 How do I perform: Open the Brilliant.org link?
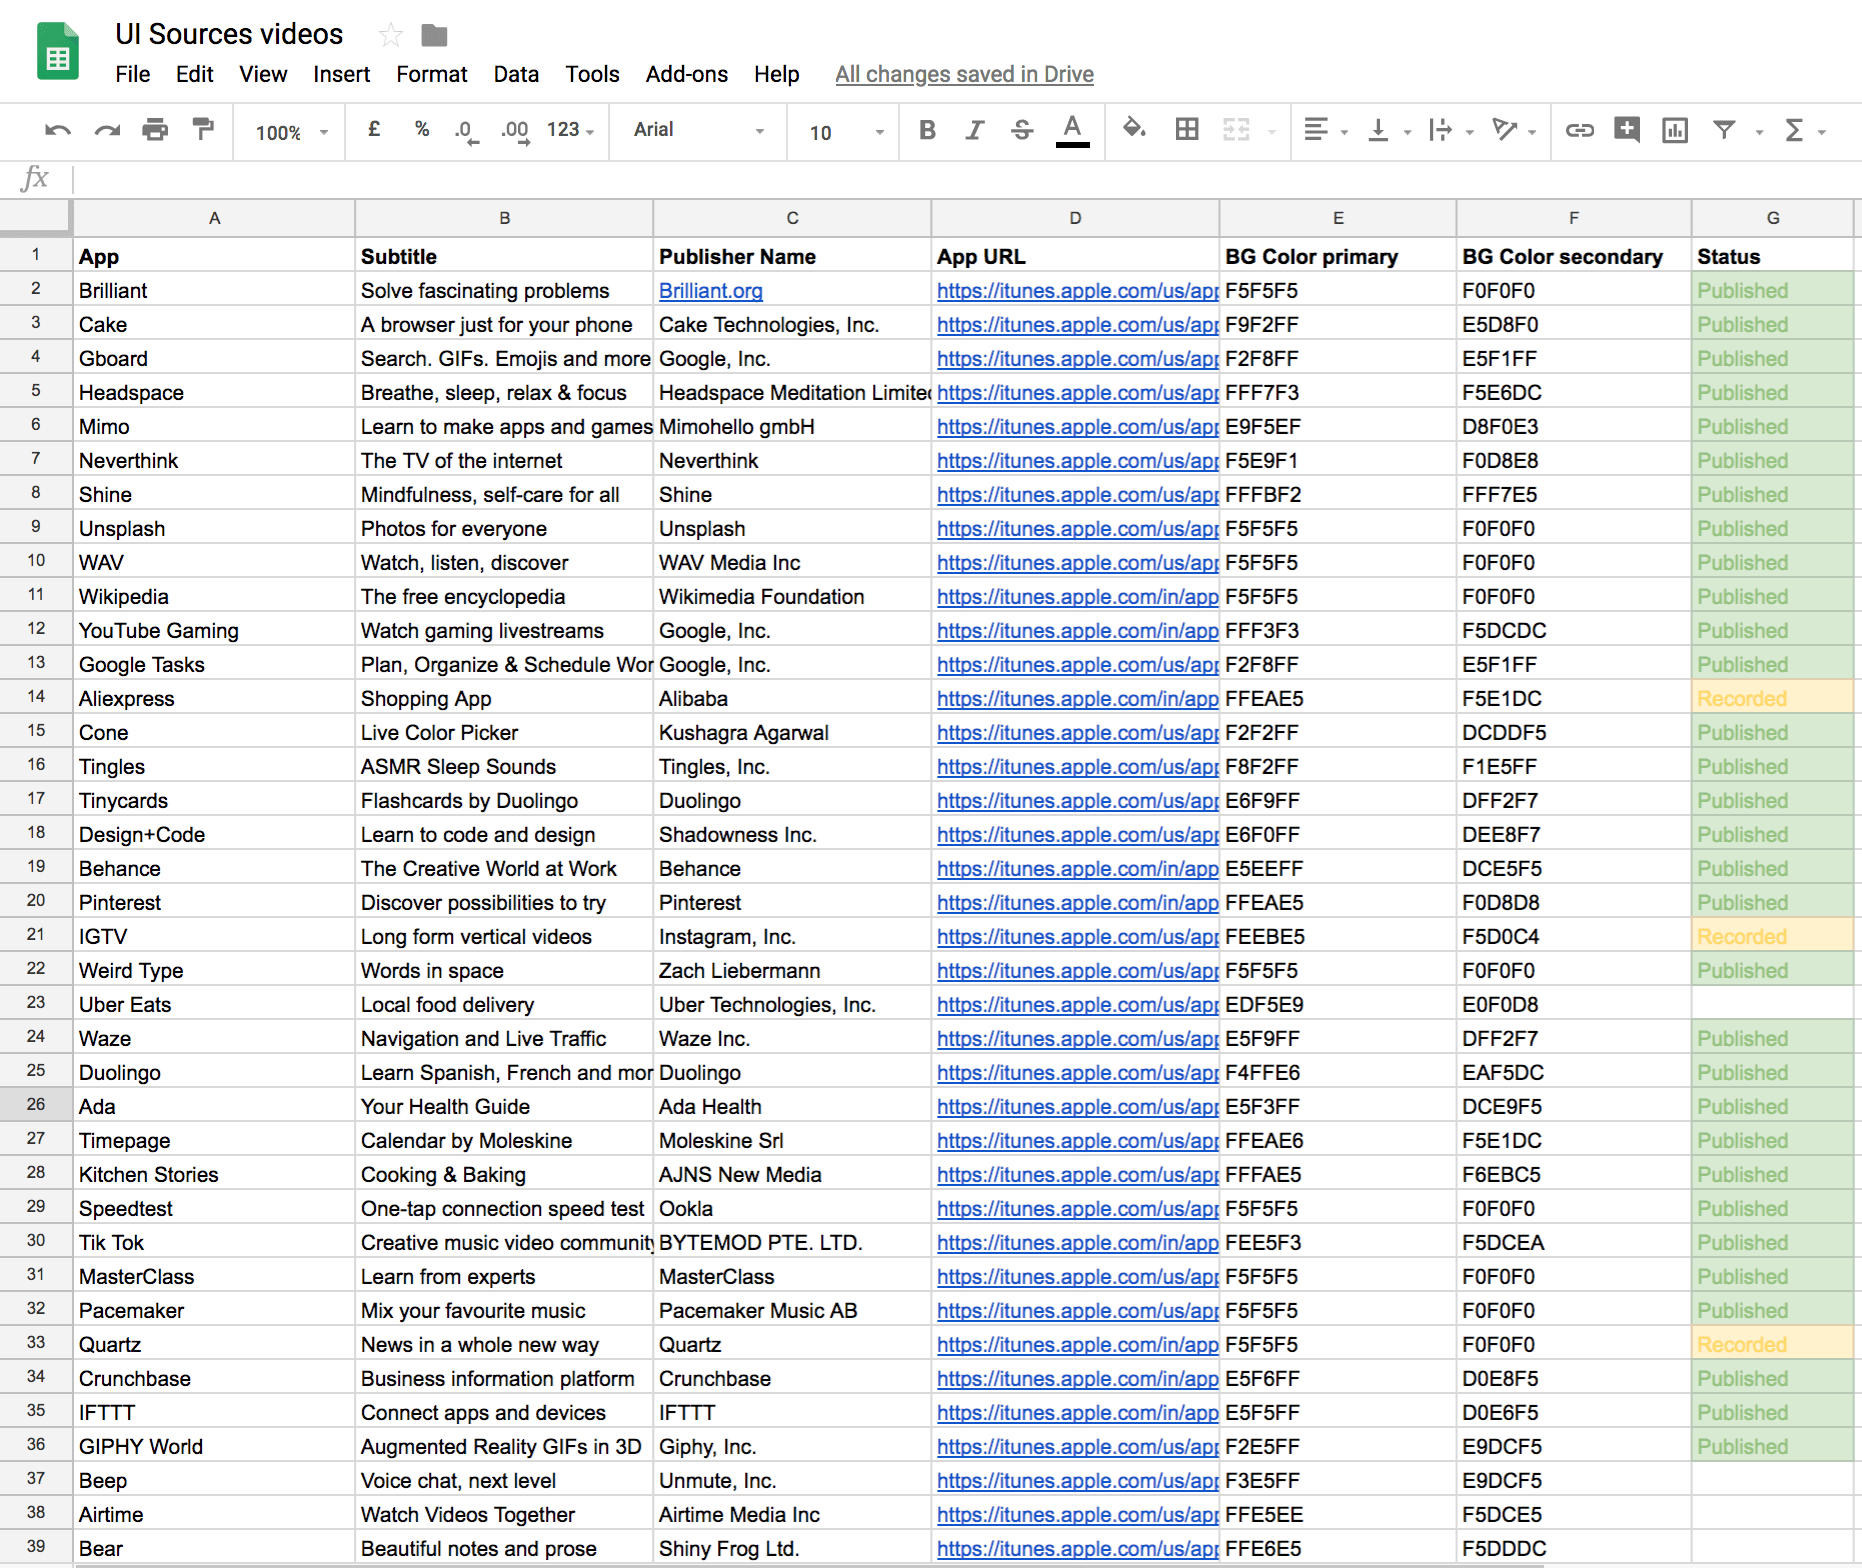(x=710, y=291)
